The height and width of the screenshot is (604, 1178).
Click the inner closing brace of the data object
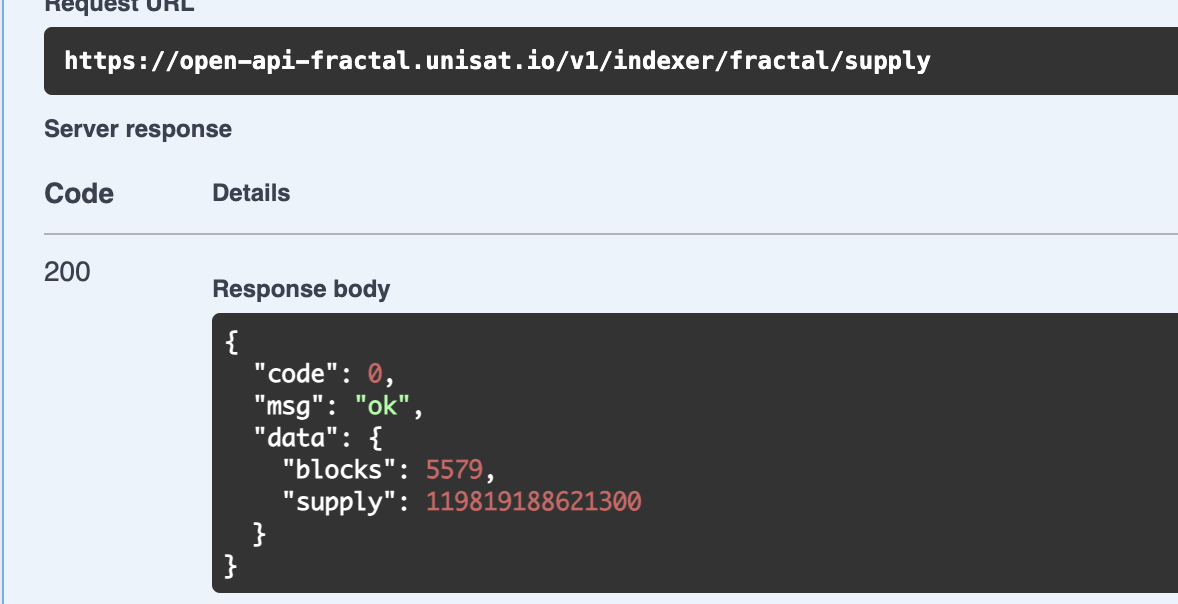[x=260, y=534]
